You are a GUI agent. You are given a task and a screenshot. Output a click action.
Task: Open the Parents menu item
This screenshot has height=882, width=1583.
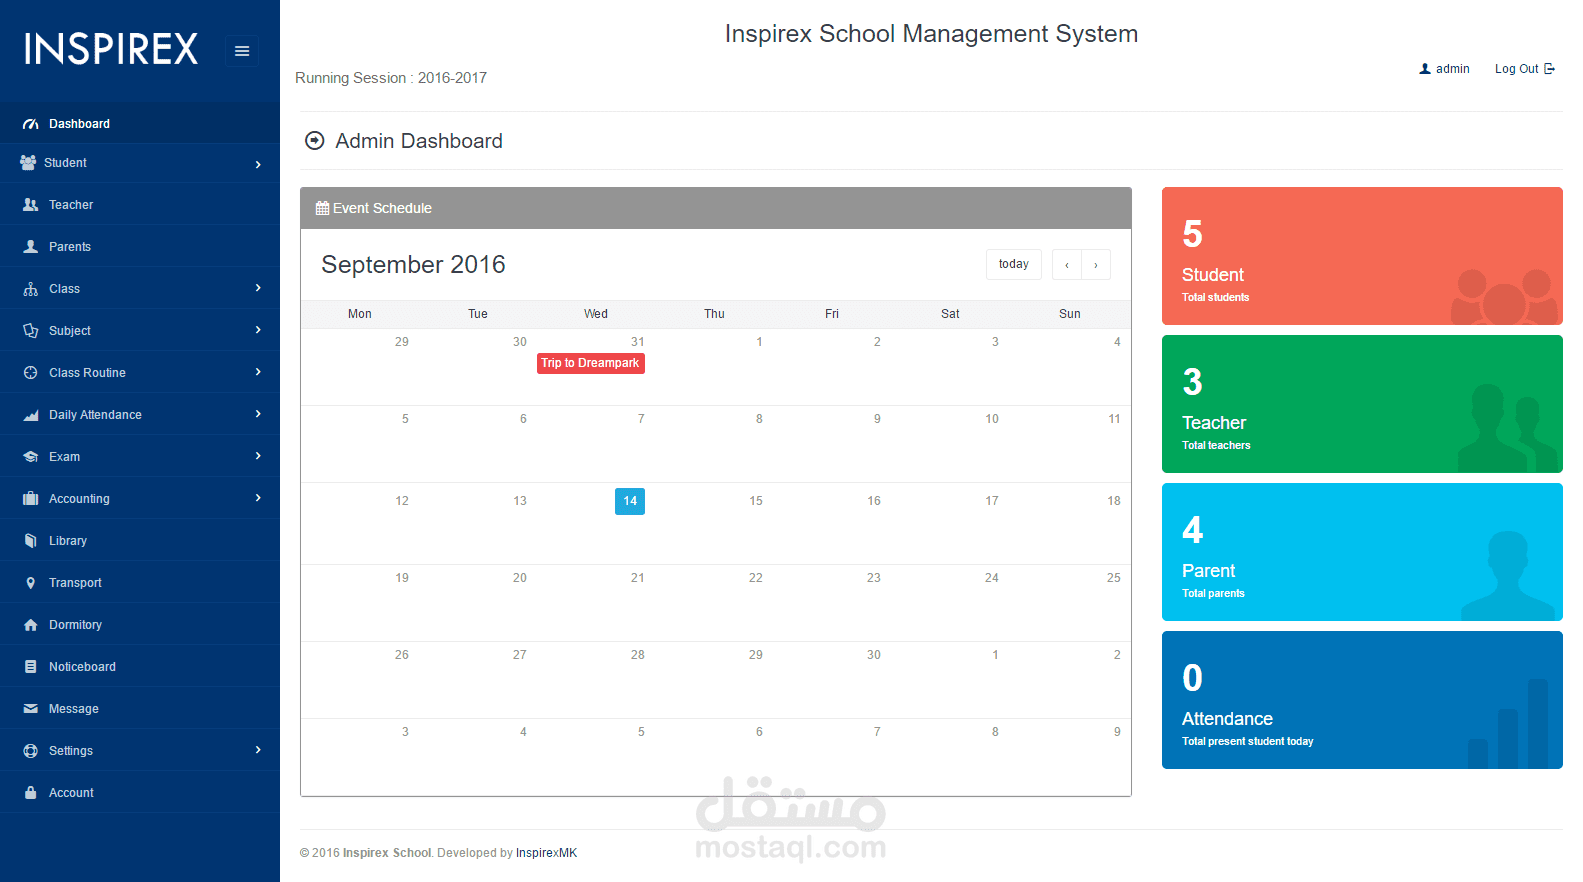tap(140, 246)
